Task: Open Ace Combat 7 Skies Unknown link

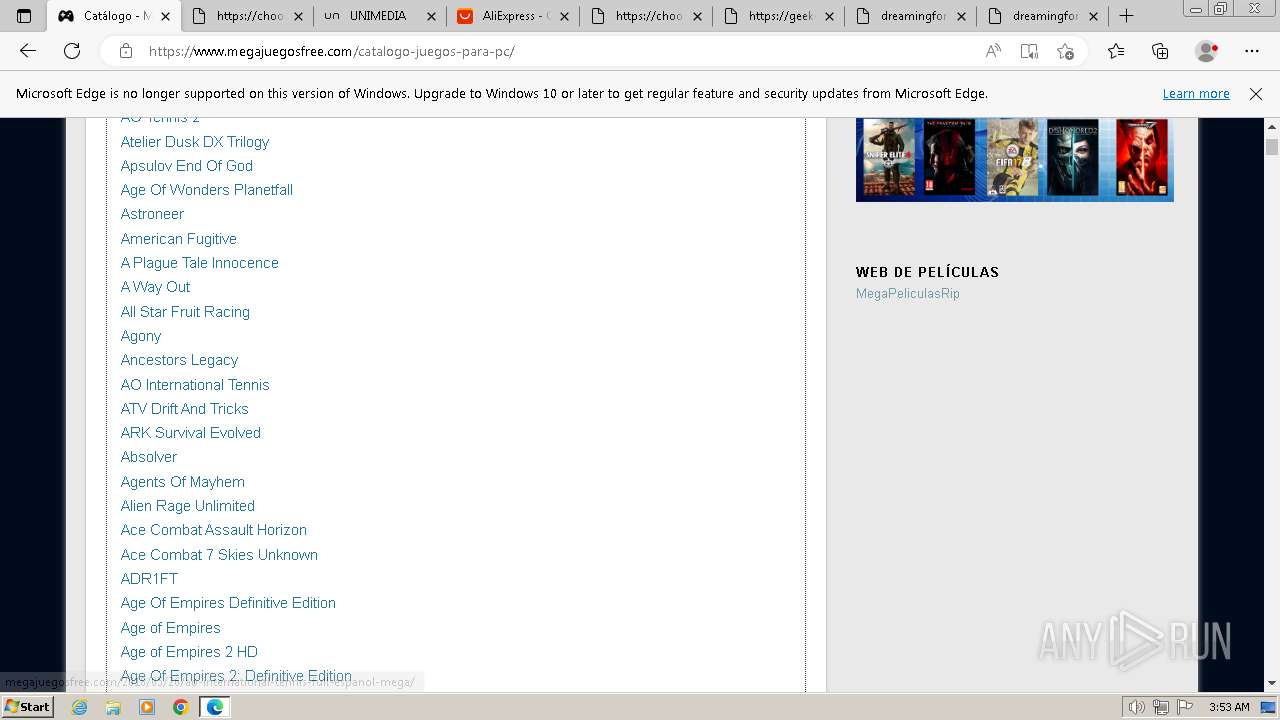Action: [219, 555]
